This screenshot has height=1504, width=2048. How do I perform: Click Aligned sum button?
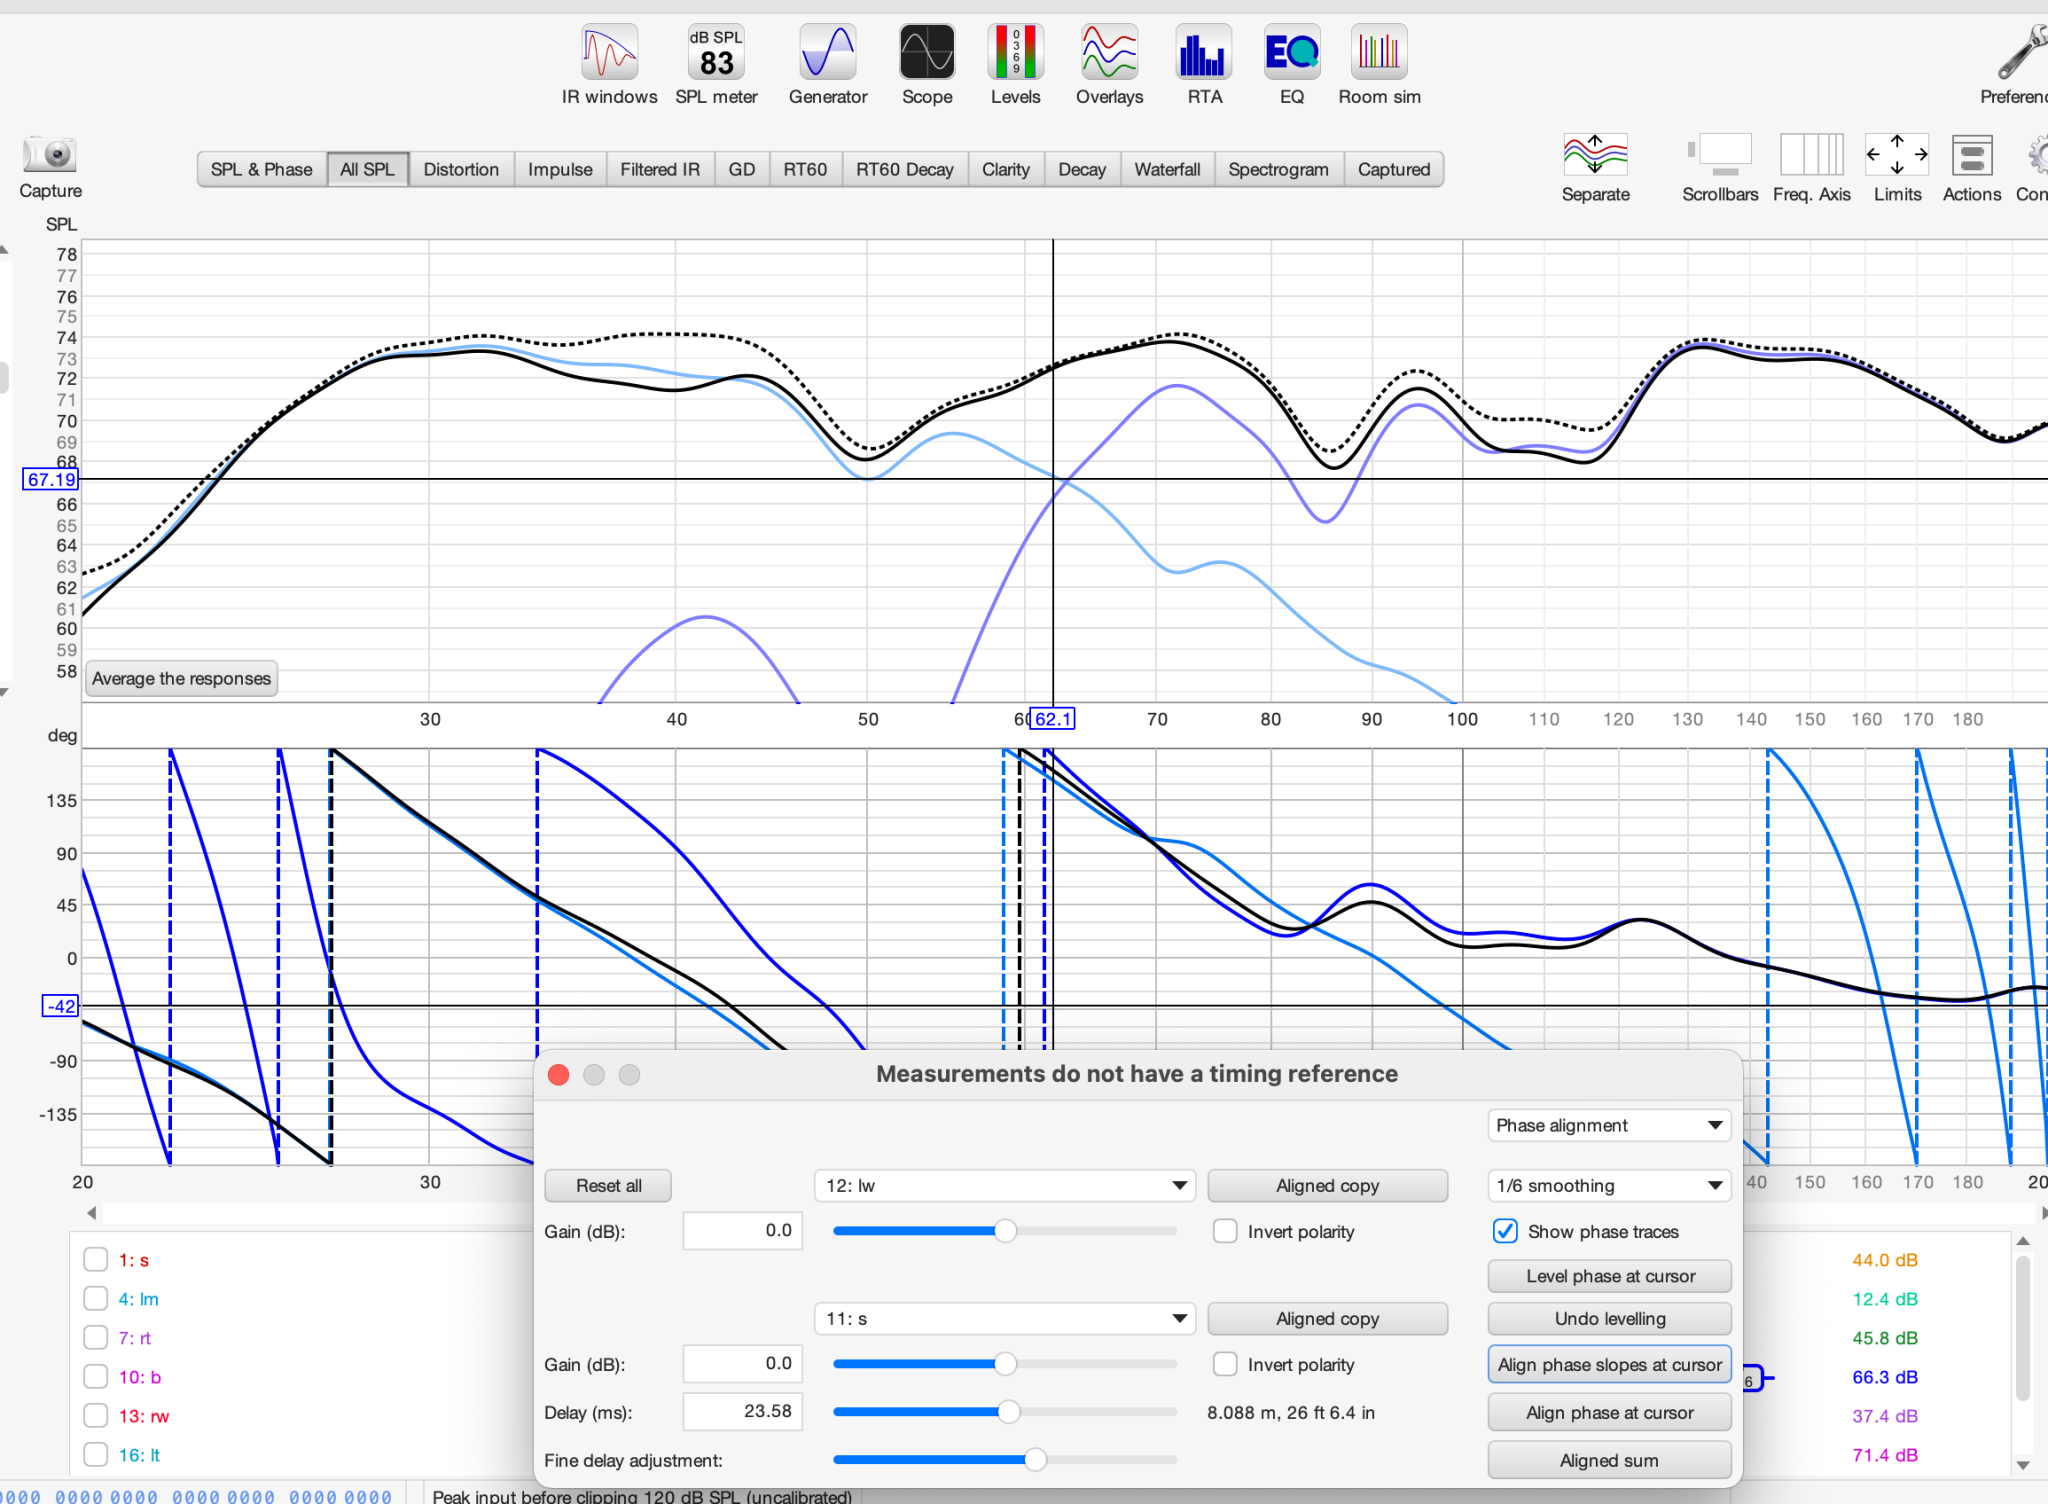[x=1609, y=1461]
